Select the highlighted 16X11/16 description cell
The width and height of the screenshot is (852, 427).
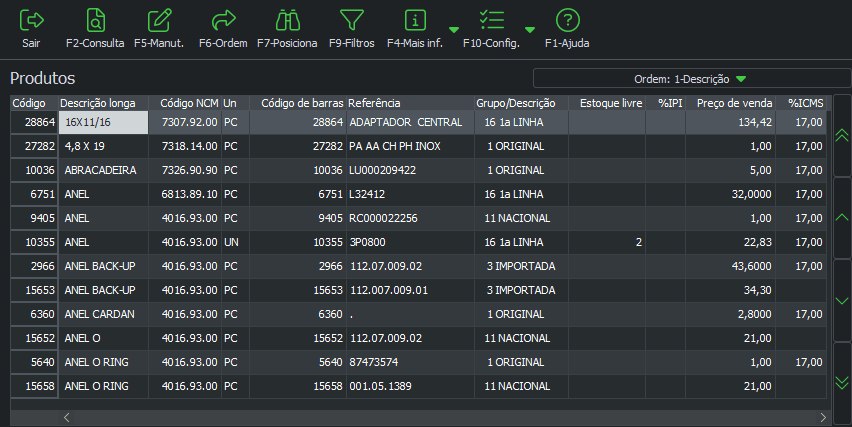coord(103,122)
